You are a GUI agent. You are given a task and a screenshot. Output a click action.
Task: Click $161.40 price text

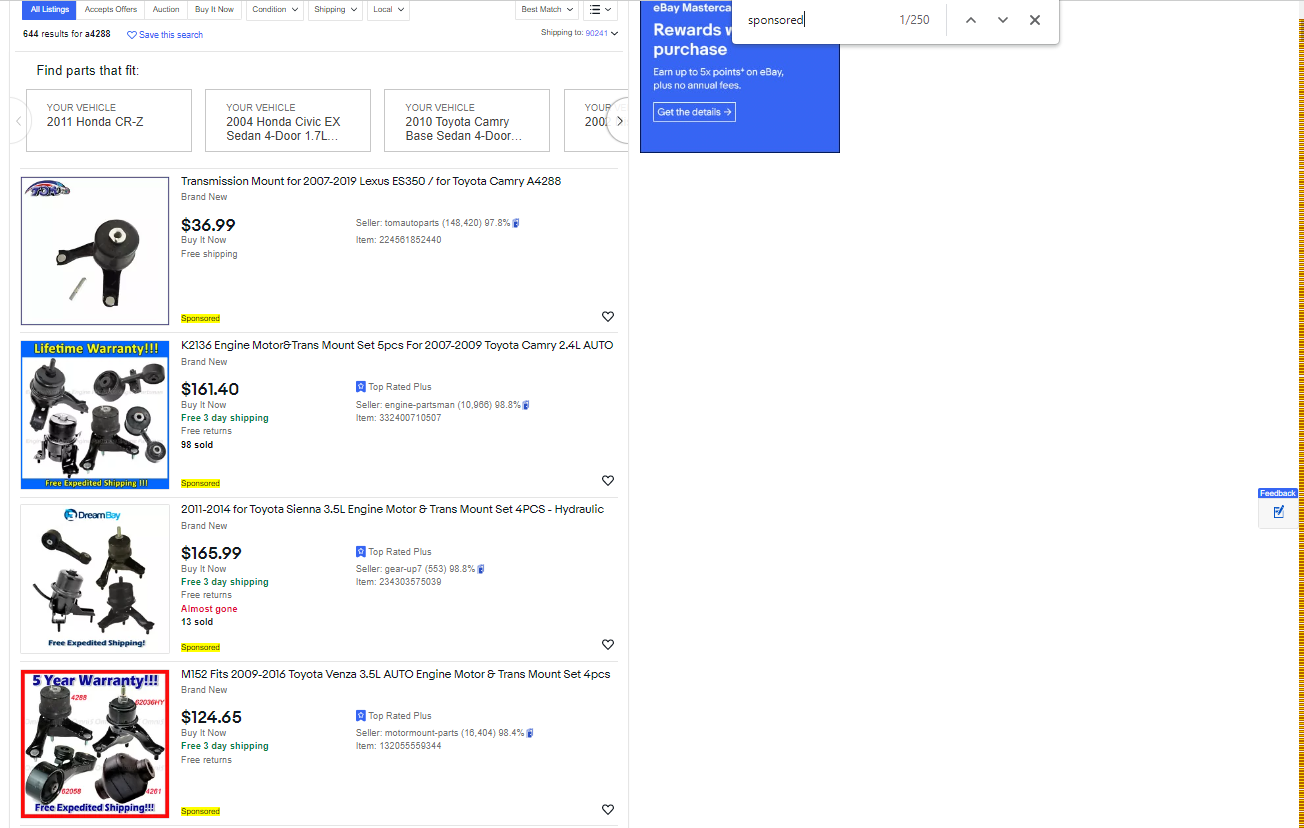[x=210, y=389]
